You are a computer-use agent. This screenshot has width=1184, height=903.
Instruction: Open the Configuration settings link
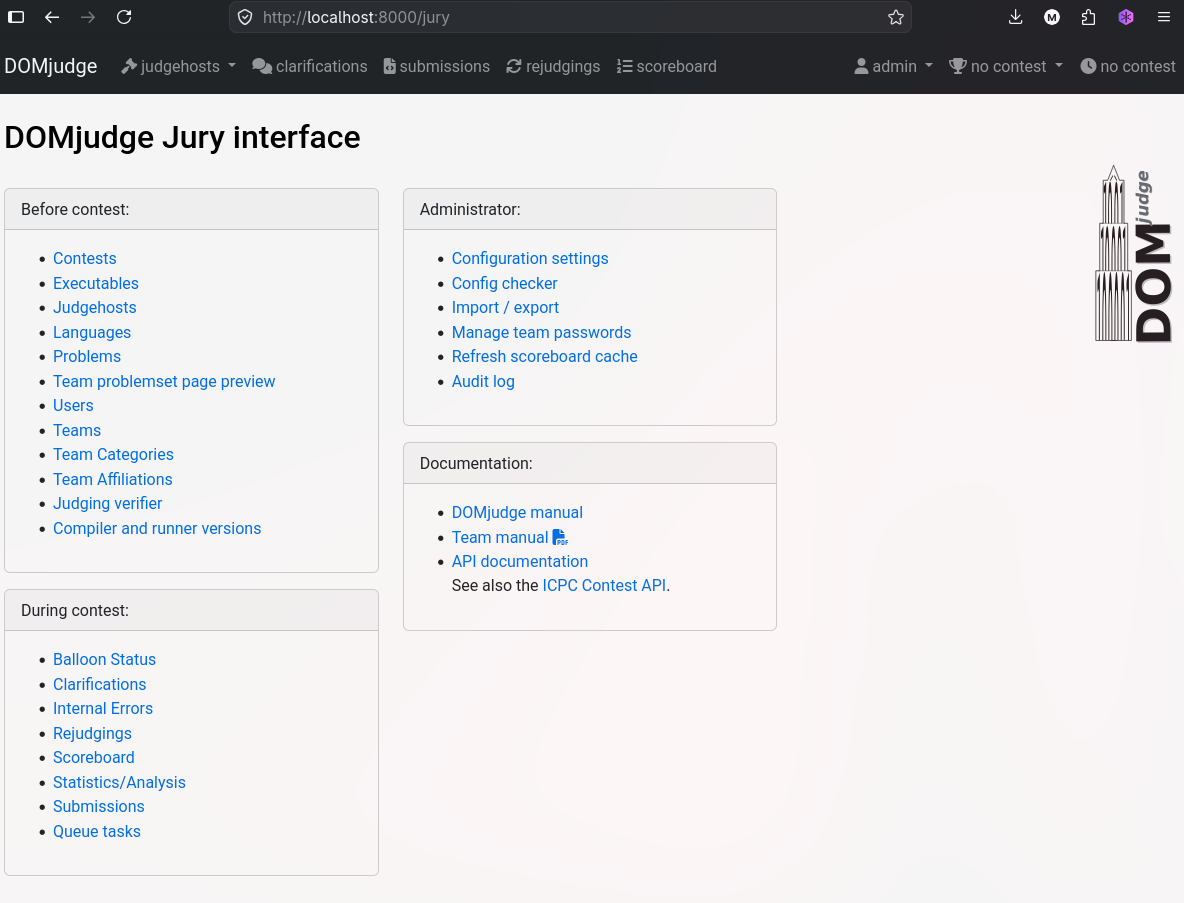tap(529, 258)
